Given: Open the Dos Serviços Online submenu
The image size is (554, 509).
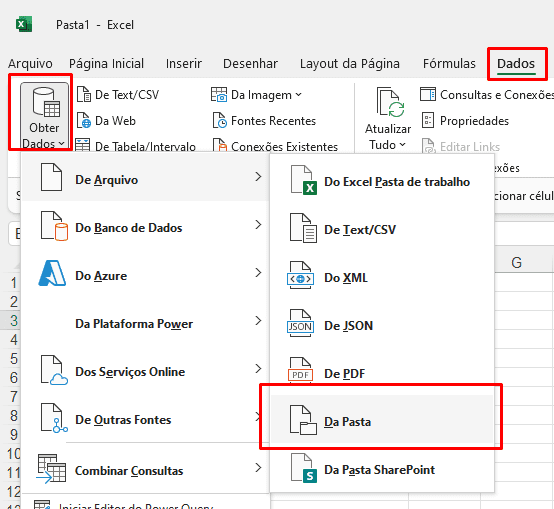Looking at the screenshot, I should pyautogui.click(x=145, y=369).
